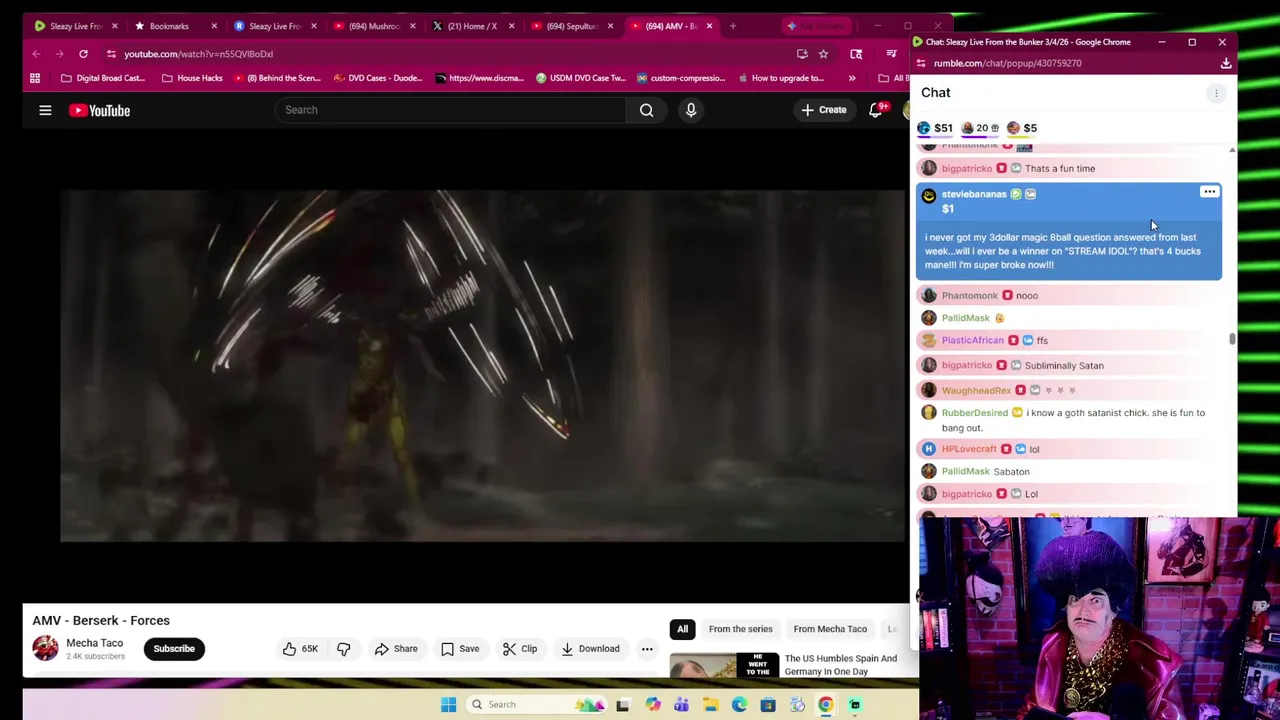The width and height of the screenshot is (1280, 720).
Task: Go to the YouTube home logo
Action: pos(99,110)
